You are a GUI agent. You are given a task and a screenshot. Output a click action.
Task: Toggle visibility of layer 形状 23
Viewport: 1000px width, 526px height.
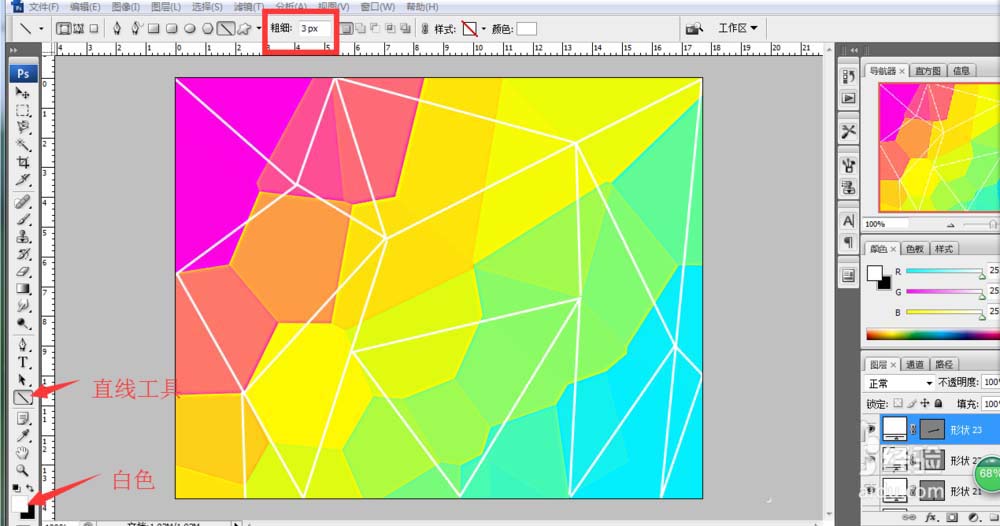pyautogui.click(x=870, y=428)
